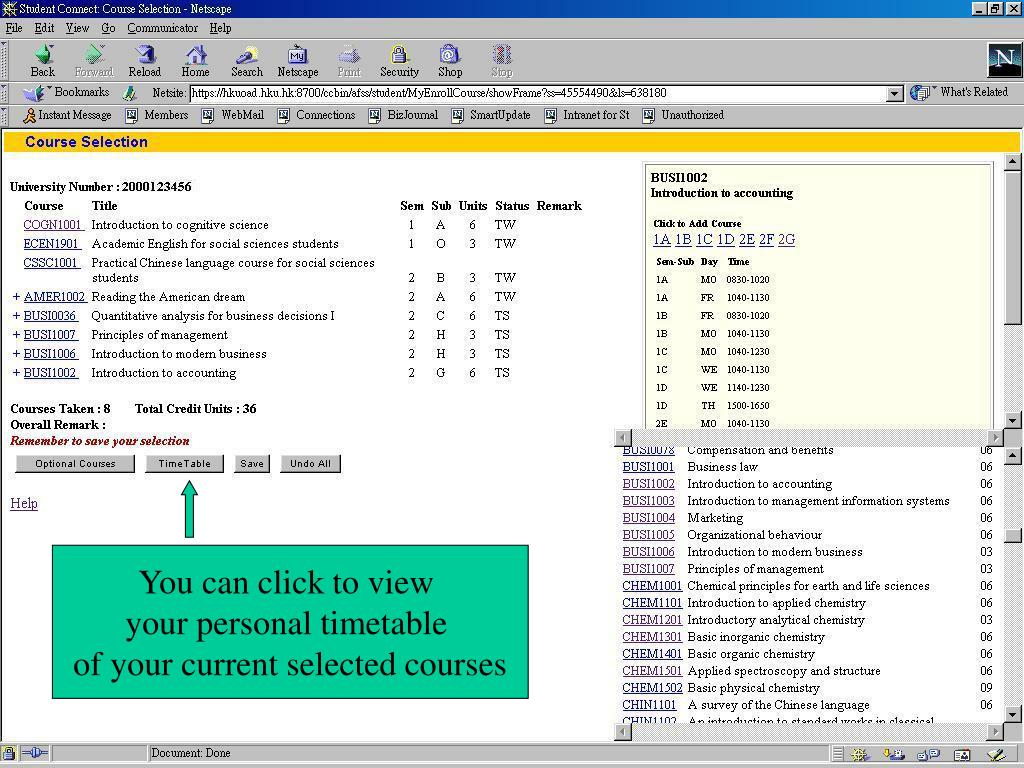Click the Print toolbar icon
Viewport: 1024px width, 768px height.
[x=349, y=55]
